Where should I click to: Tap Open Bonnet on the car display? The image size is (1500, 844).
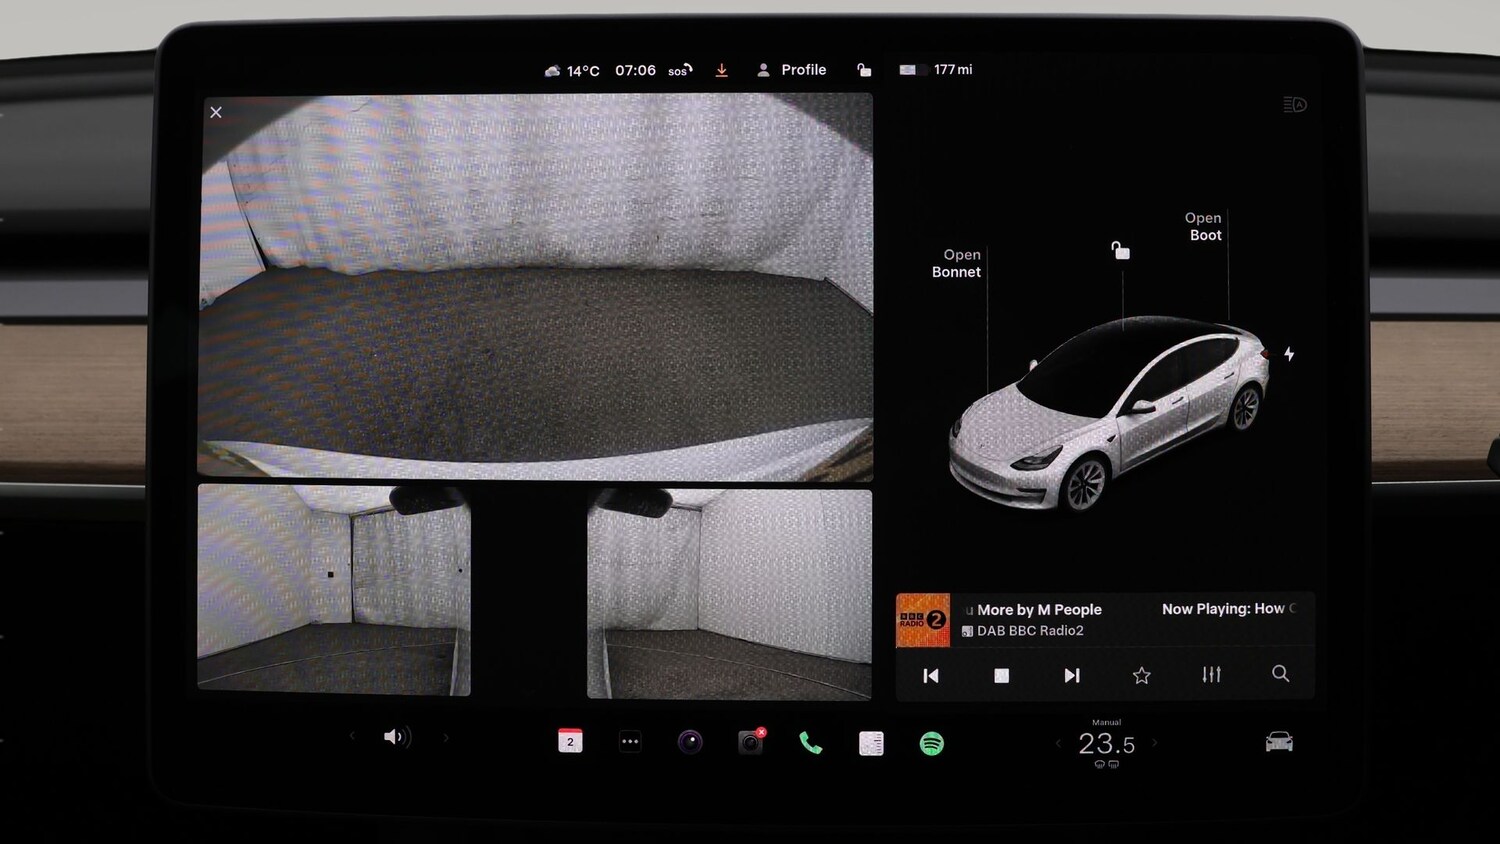click(956, 263)
